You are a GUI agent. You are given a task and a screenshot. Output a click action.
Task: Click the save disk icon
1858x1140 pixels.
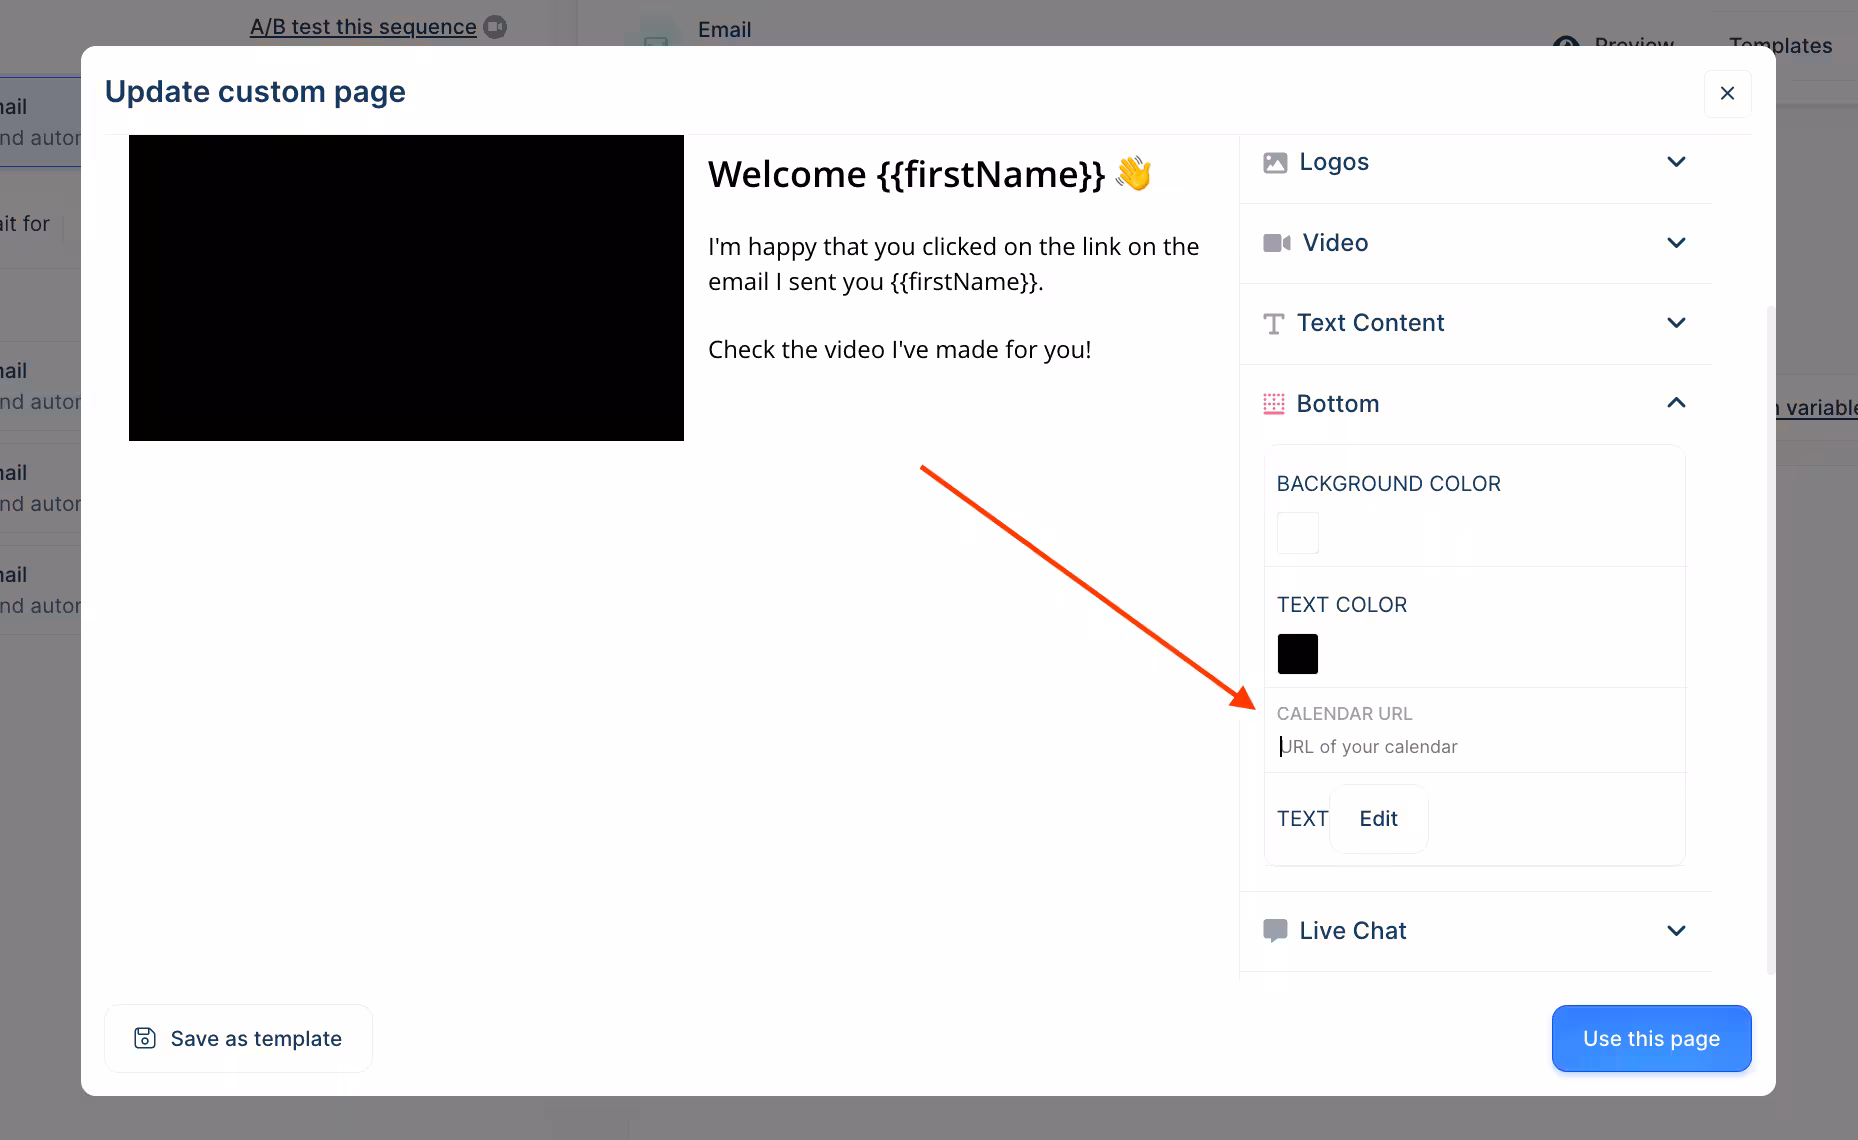point(145,1038)
